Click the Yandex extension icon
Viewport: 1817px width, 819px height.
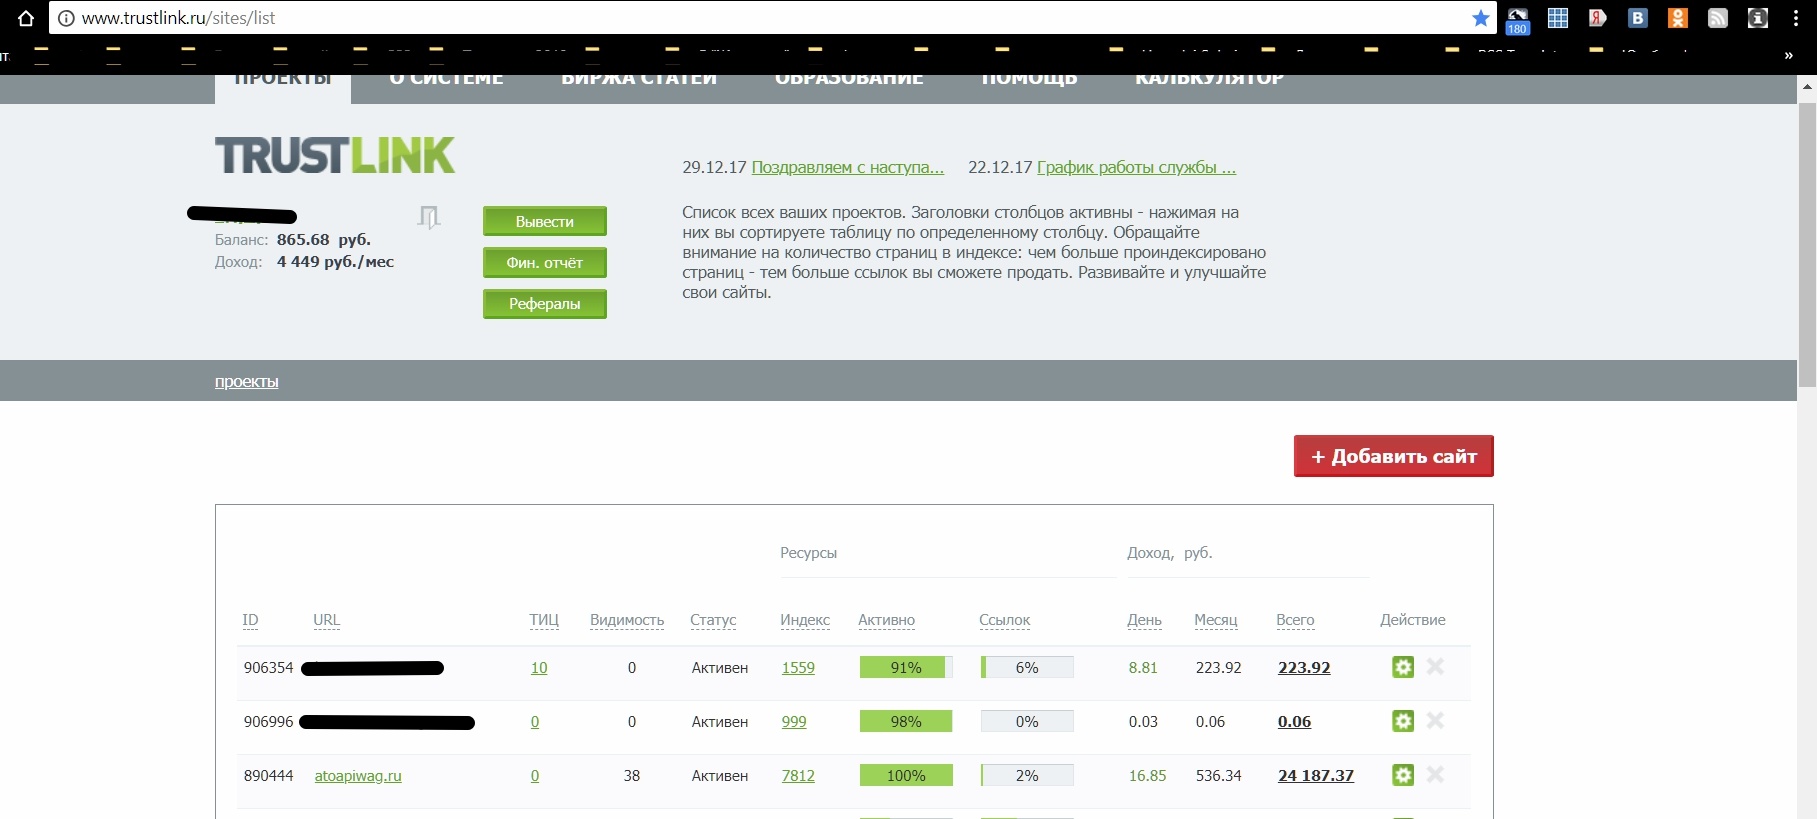point(1598,18)
